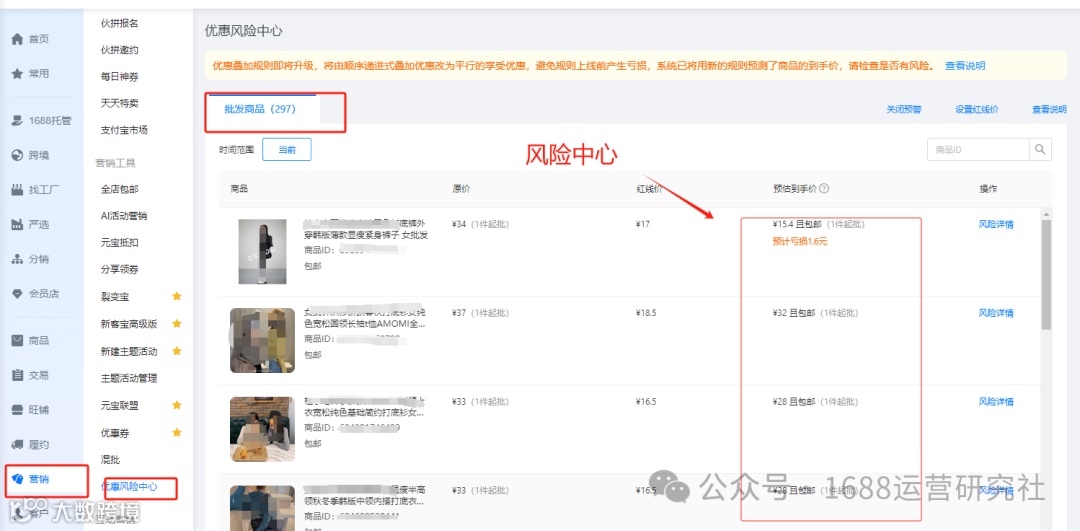This screenshot has height=531, width=1080.
Task: Click the 原价 column header
Action: pyautogui.click(x=461, y=189)
